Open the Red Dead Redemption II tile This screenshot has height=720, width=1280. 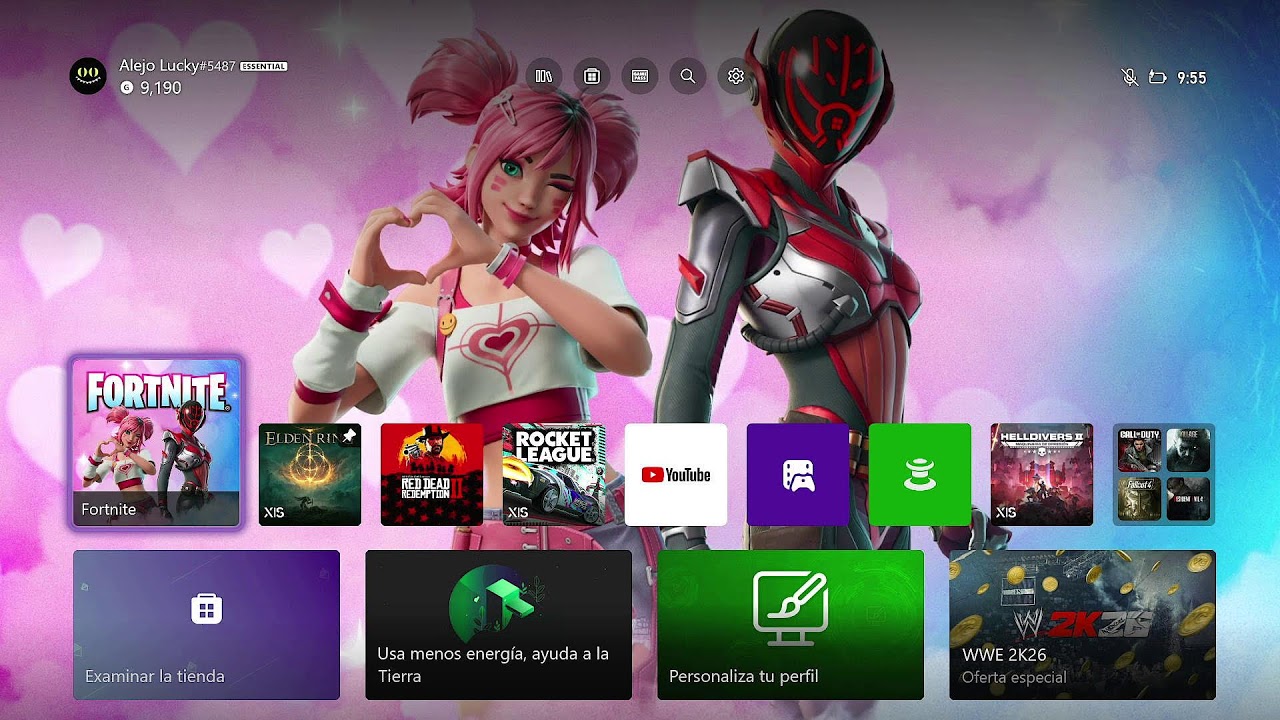pyautogui.click(x=432, y=474)
